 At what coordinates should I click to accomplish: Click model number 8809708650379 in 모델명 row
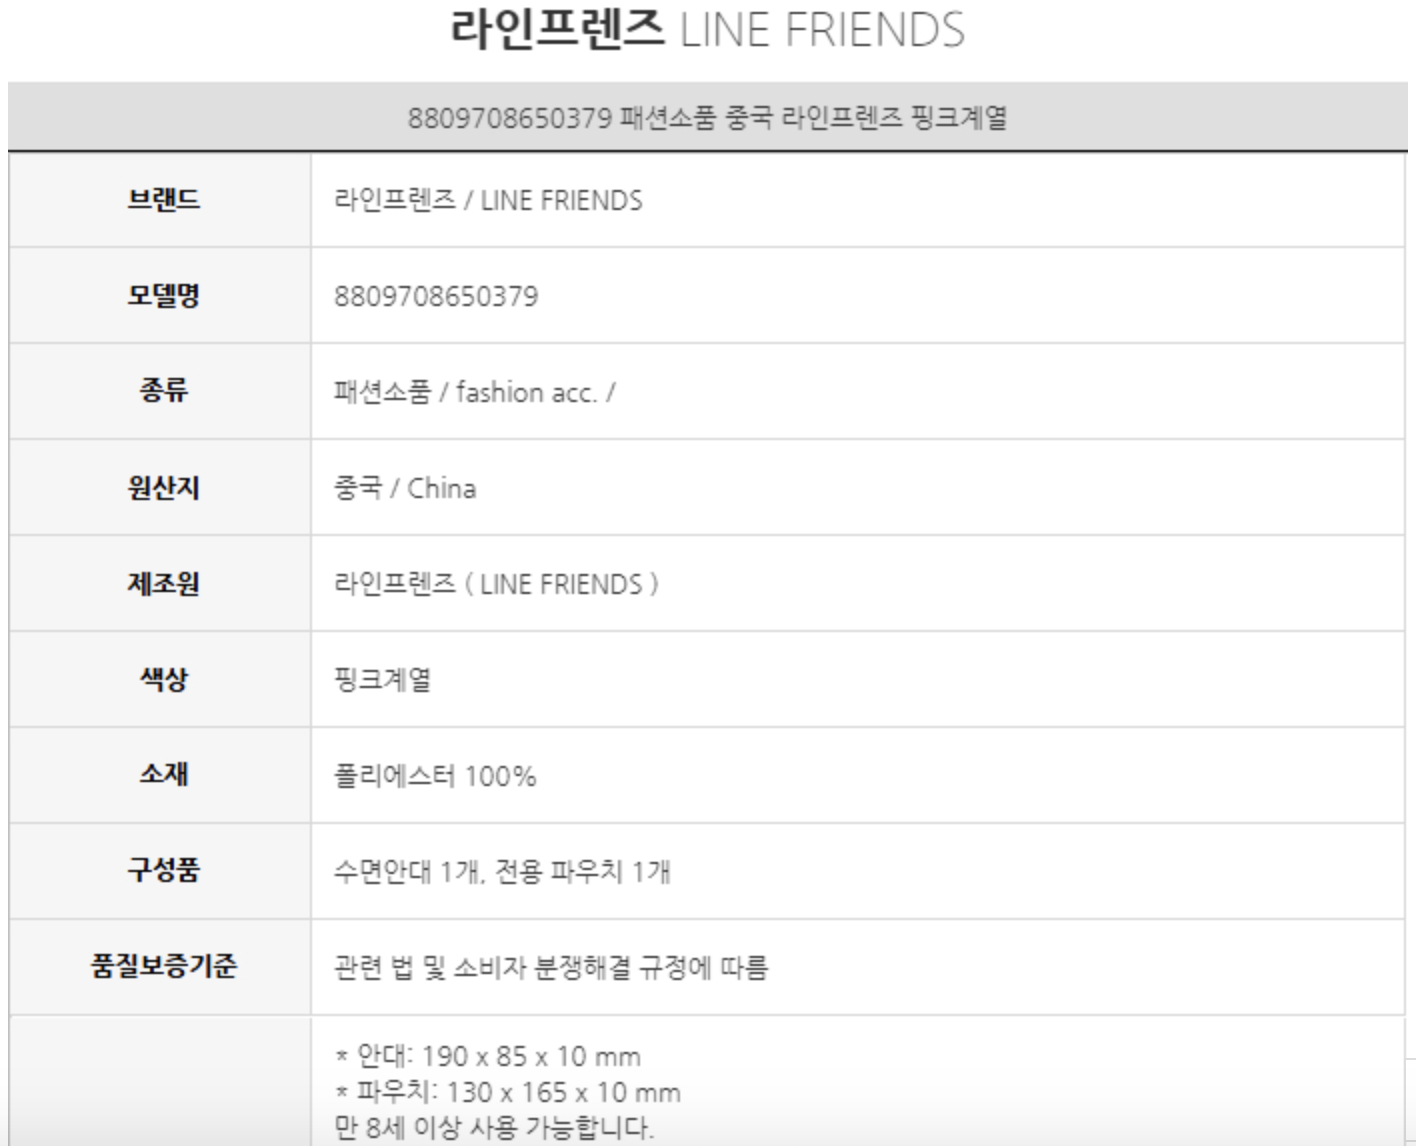(436, 297)
